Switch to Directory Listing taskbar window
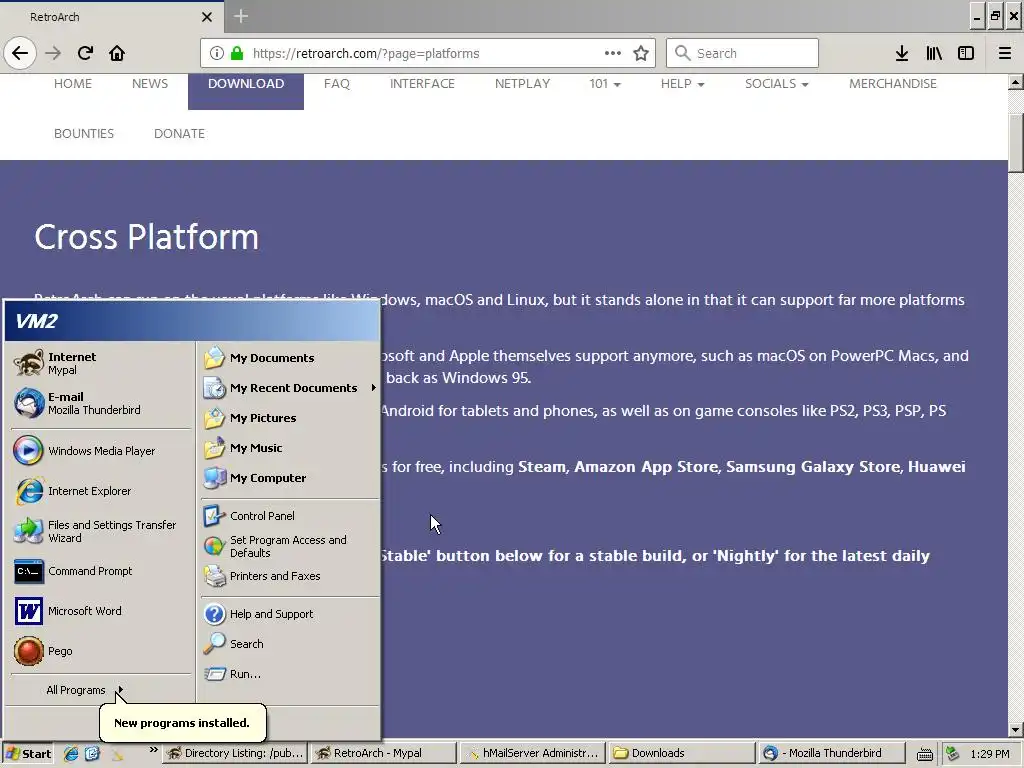 [x=234, y=754]
